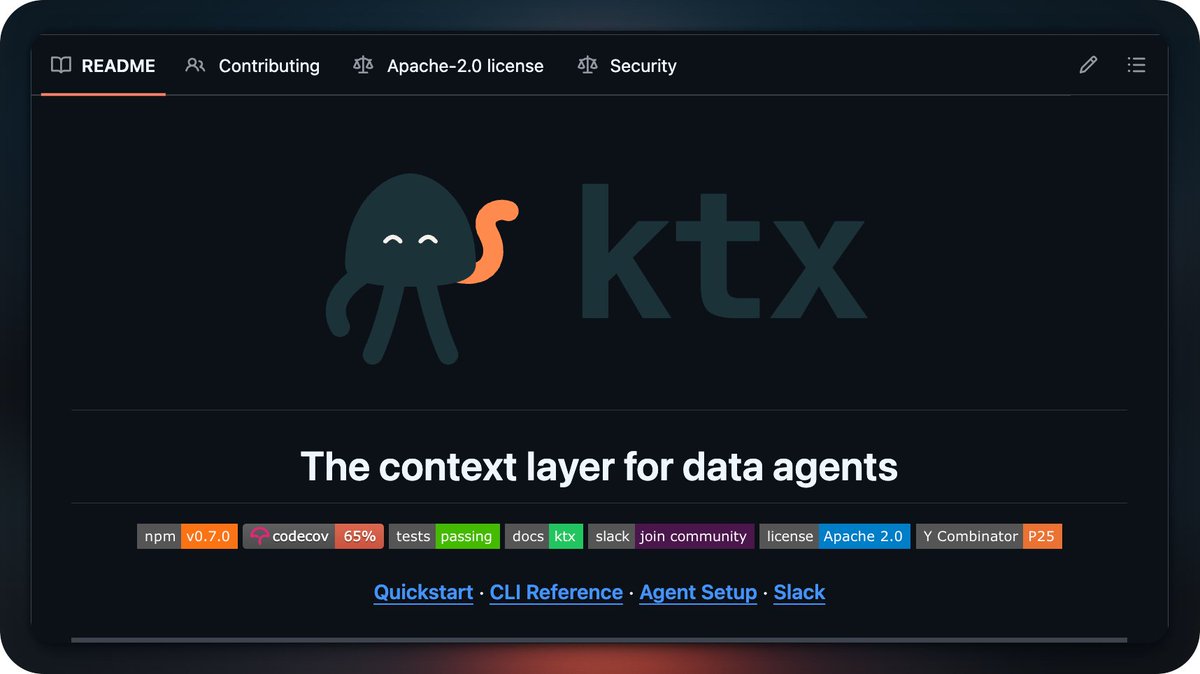Follow the Quickstart link
The width and height of the screenshot is (1200, 674).
click(423, 592)
